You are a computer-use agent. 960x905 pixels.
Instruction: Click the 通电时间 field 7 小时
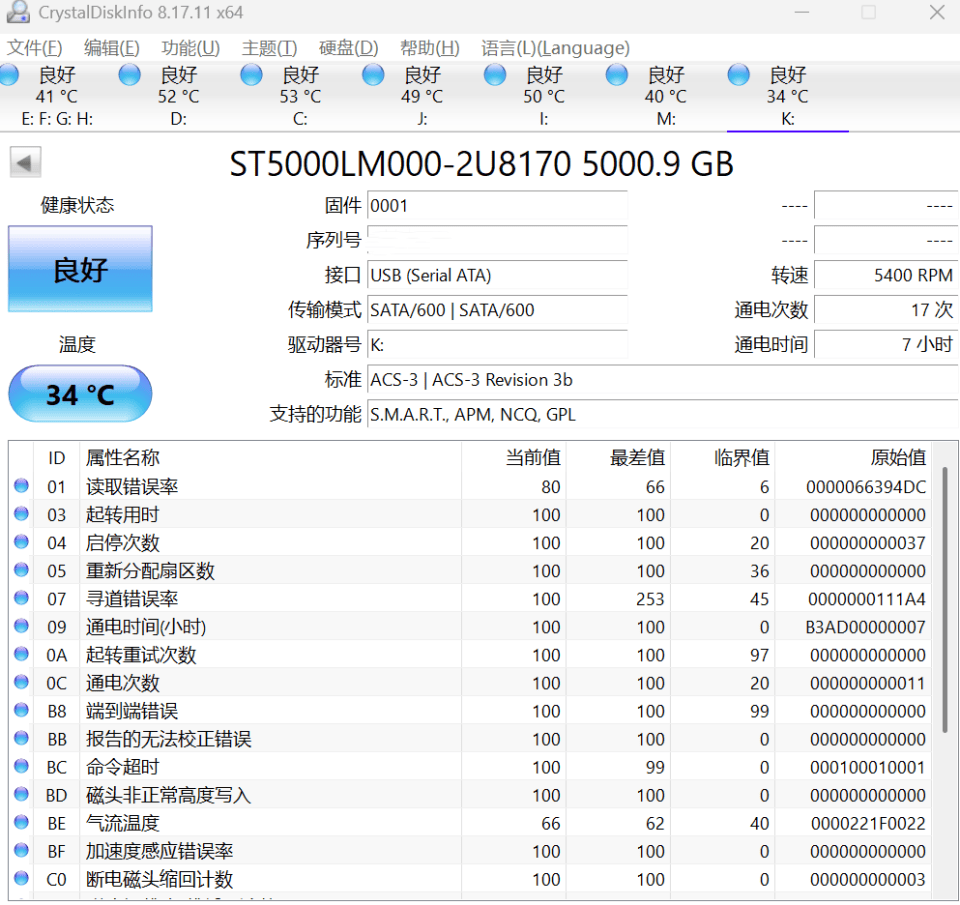coord(885,345)
